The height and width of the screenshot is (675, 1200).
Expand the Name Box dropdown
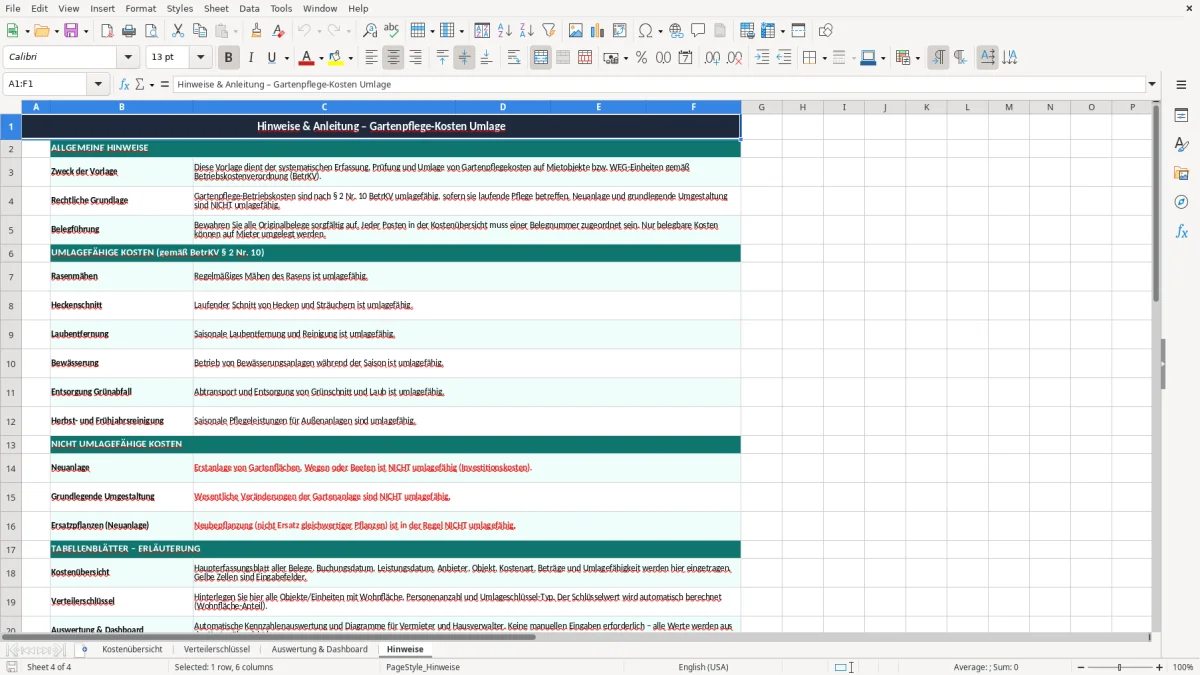point(98,85)
